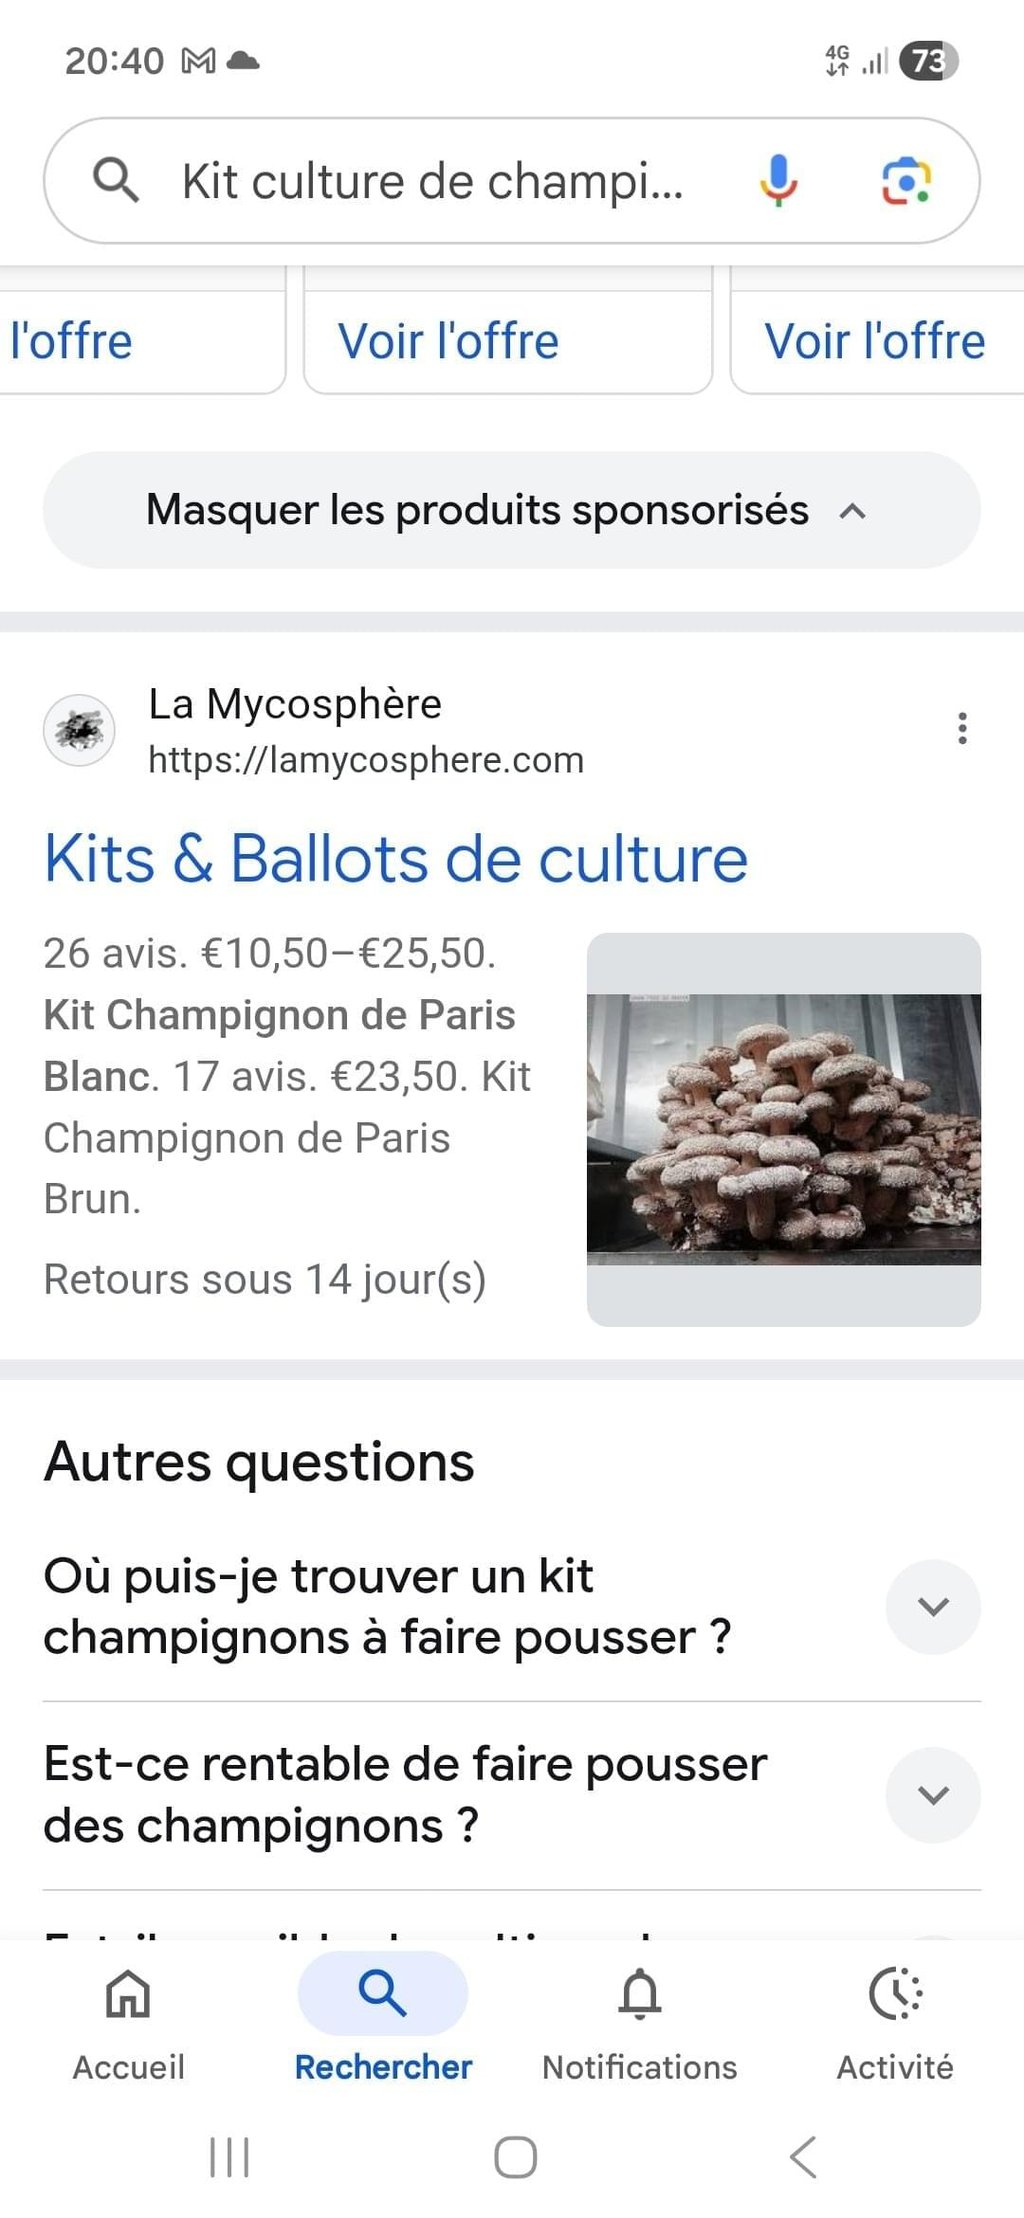Open 'Kits & Ballots de culture' link
The image size is (1024, 2218).
point(396,859)
